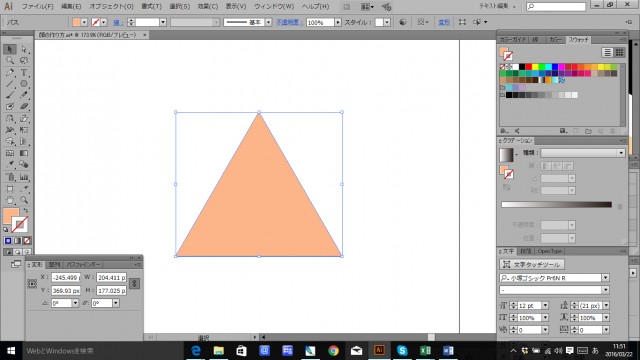The width and height of the screenshot is (640, 360).
Task: Switch Swatches panel to thumbnail view
Action: pyautogui.click(x=619, y=52)
